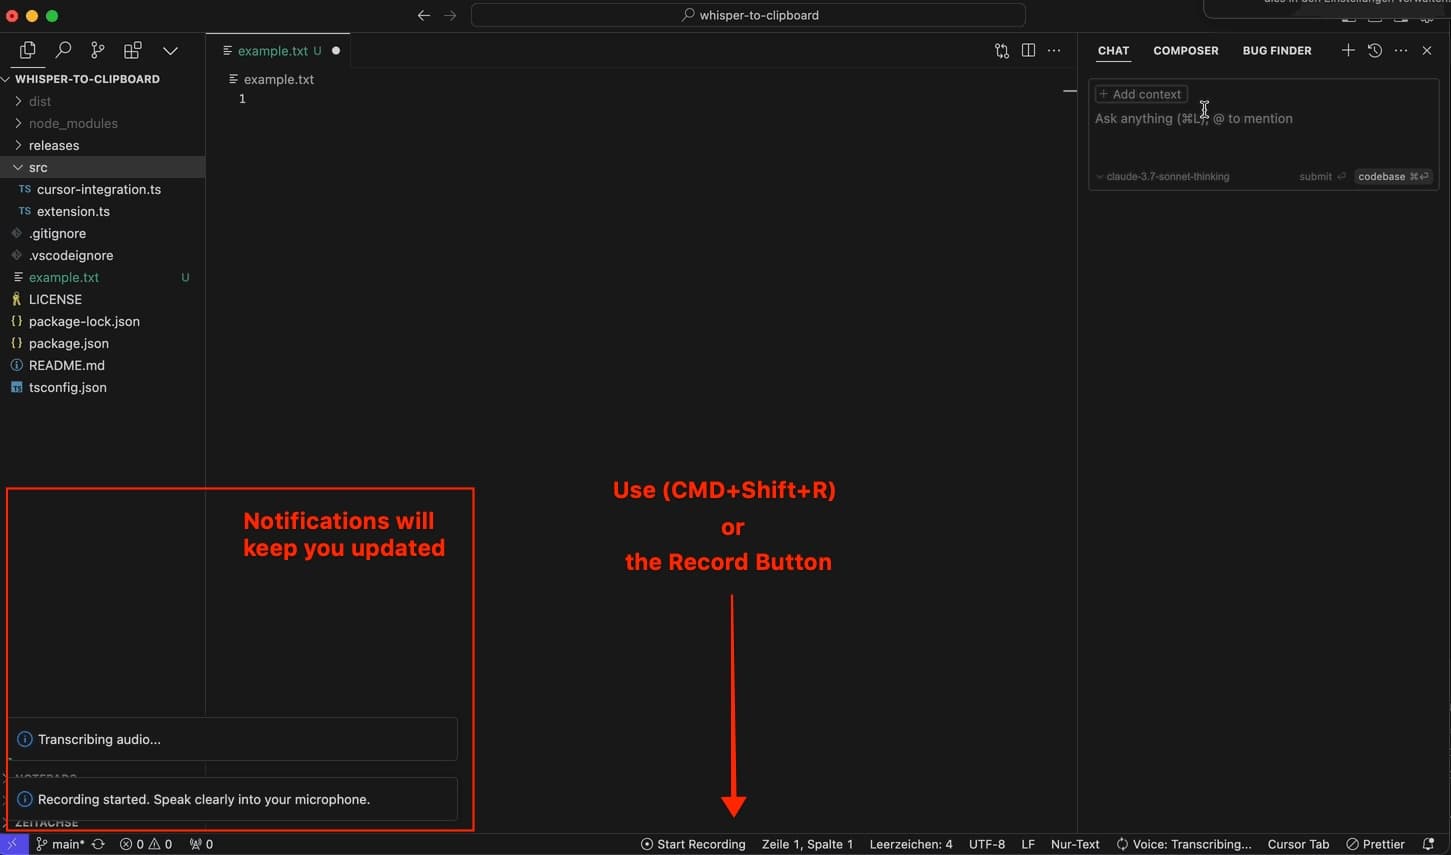Start a new chat with plus icon
This screenshot has width=1451, height=855.
click(x=1348, y=50)
